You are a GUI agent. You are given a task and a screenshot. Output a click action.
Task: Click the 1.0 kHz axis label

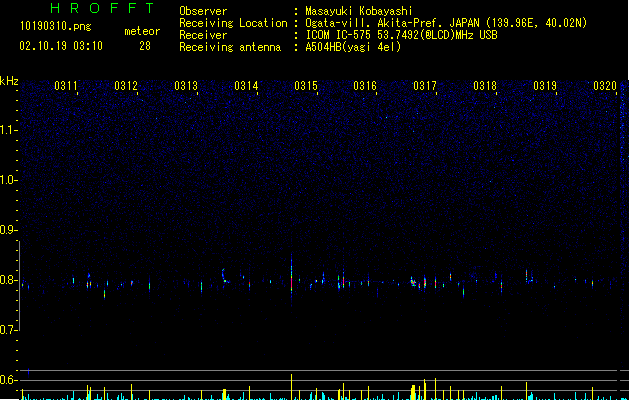click(x=8, y=180)
